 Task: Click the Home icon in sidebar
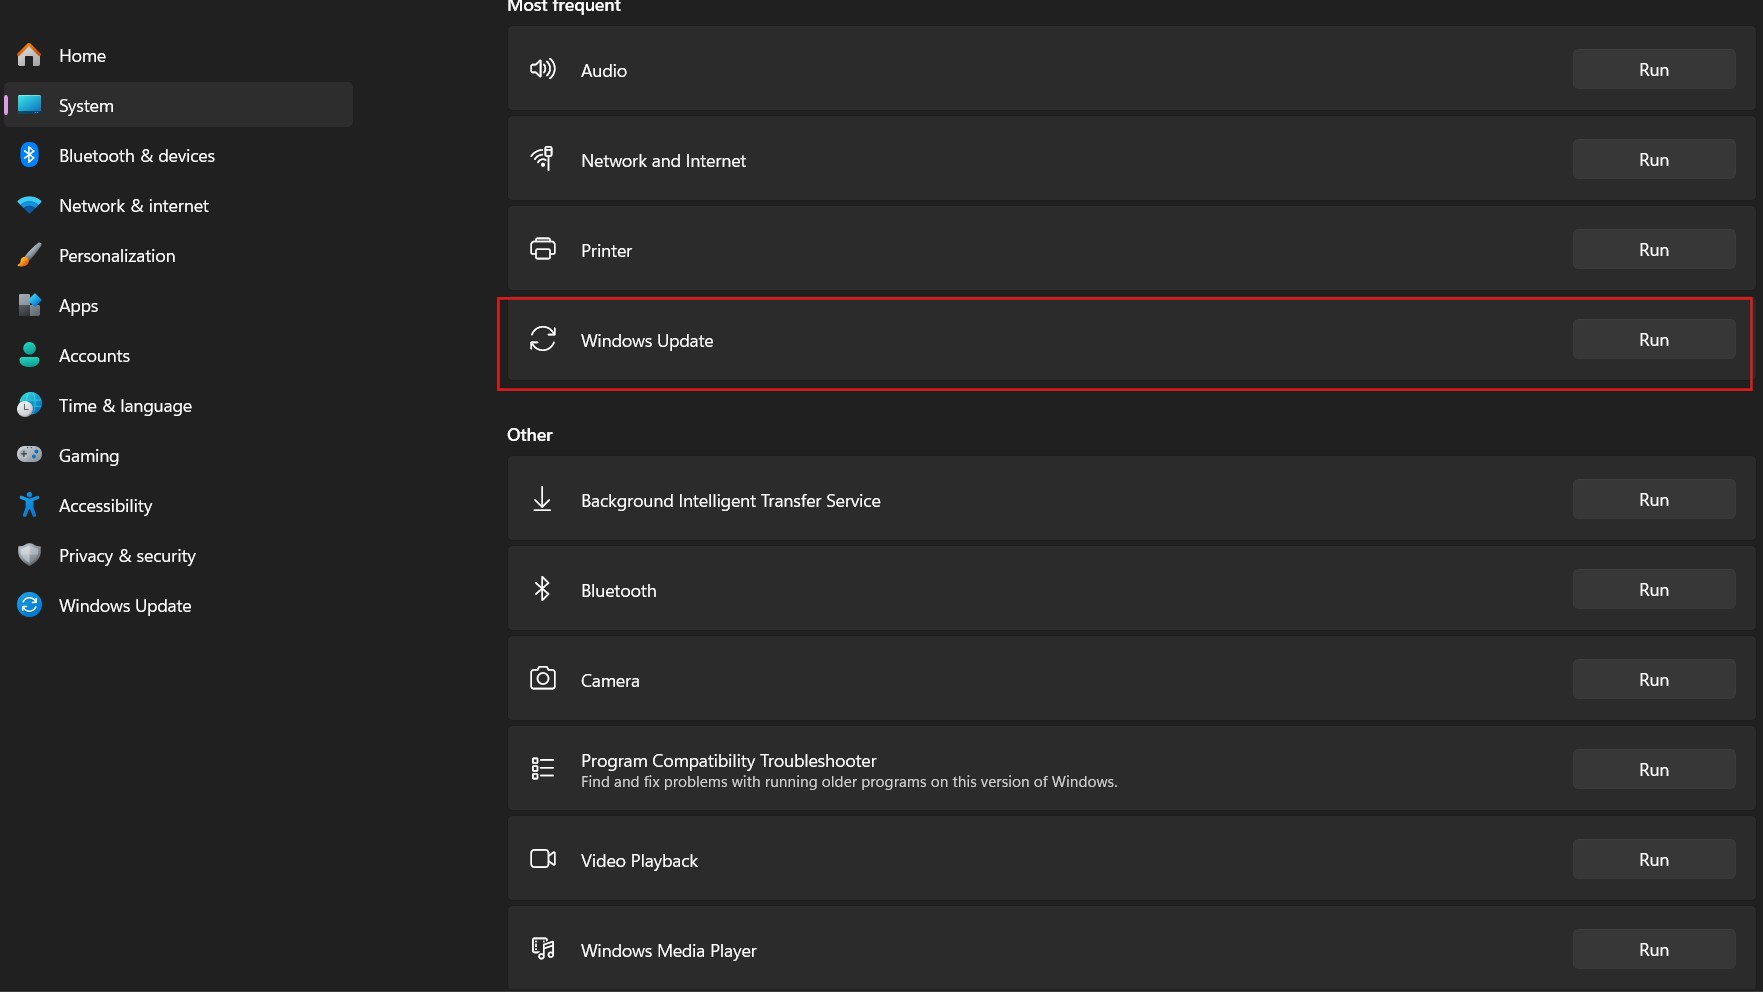click(x=30, y=55)
